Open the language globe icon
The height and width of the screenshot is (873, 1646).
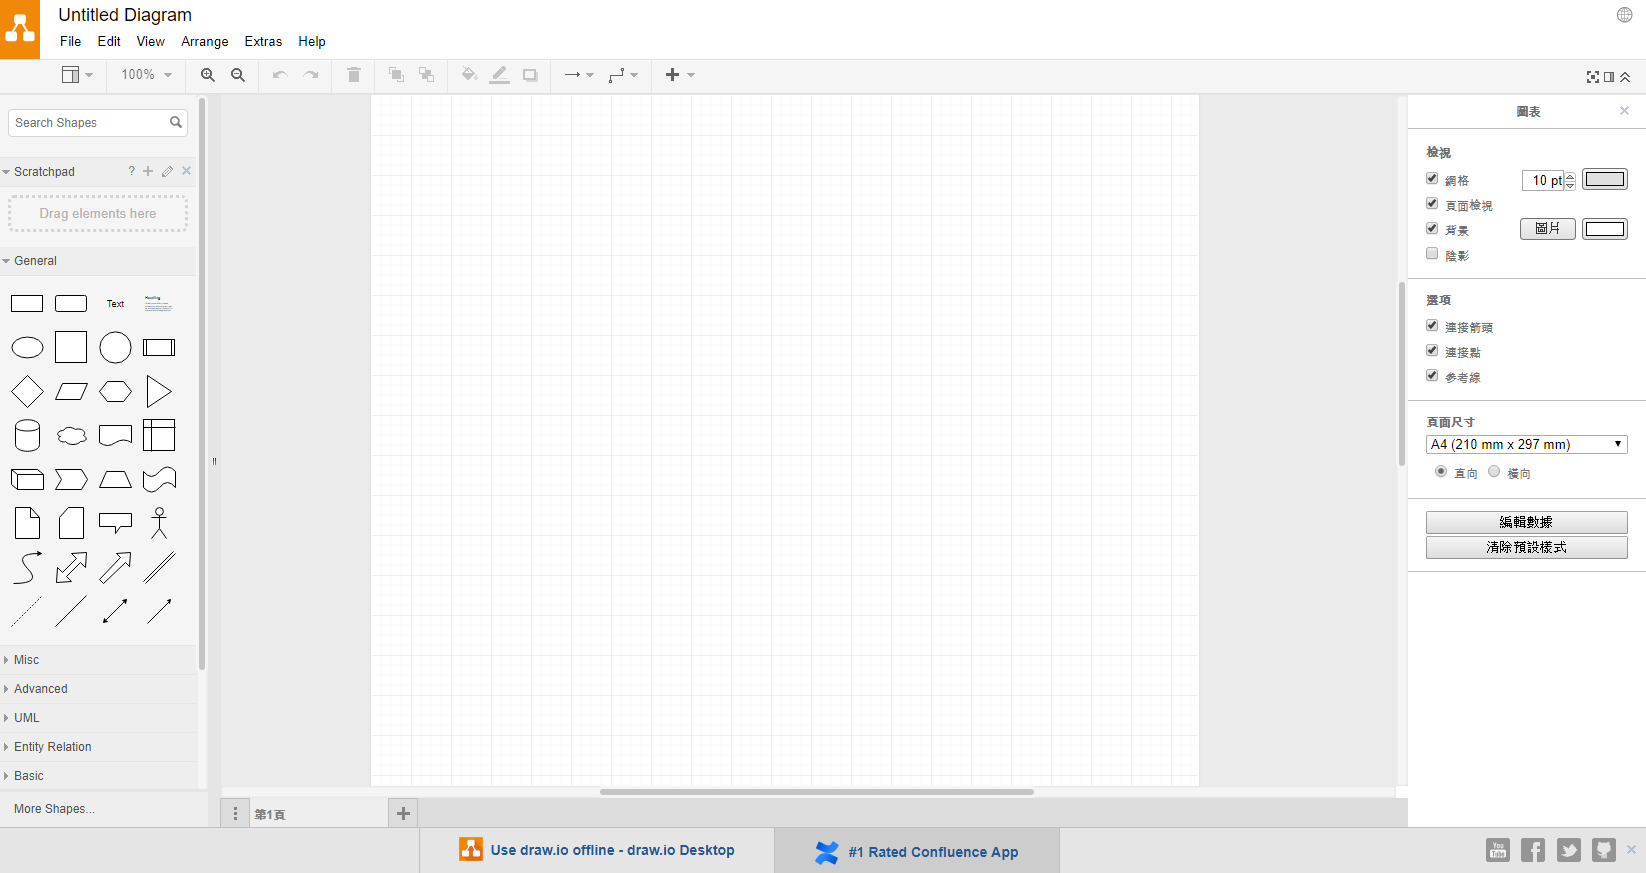[1625, 14]
